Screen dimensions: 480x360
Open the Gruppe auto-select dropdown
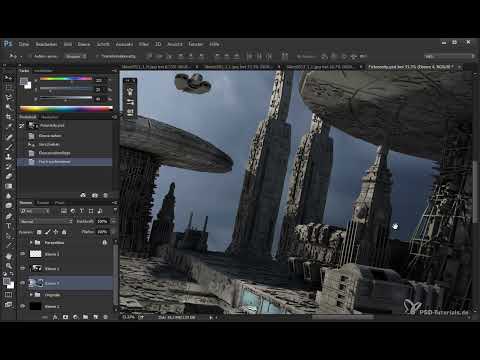[x=76, y=56]
